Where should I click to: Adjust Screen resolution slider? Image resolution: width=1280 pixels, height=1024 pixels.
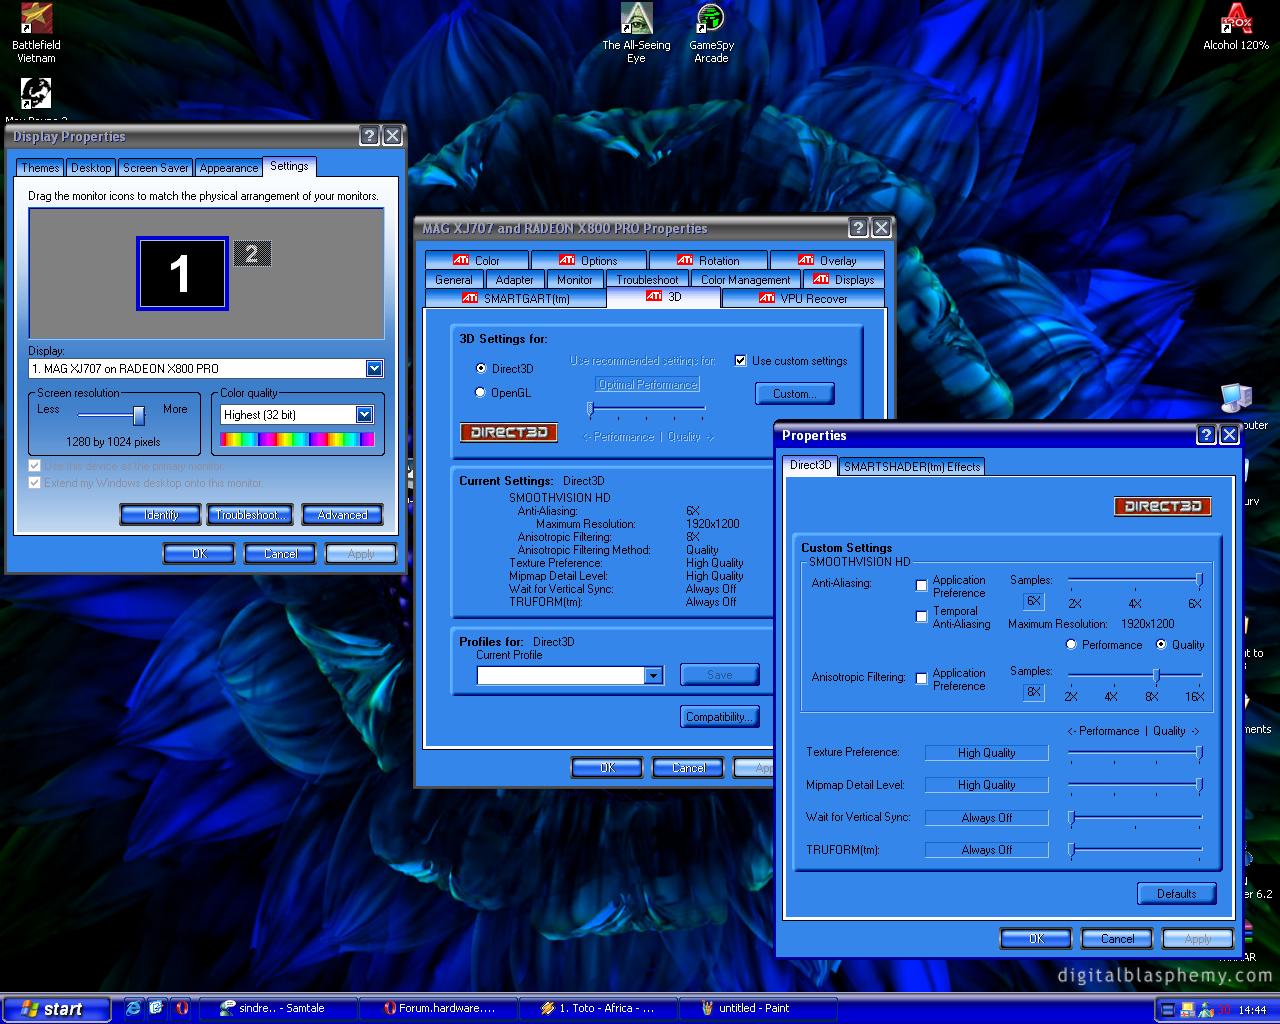(139, 415)
